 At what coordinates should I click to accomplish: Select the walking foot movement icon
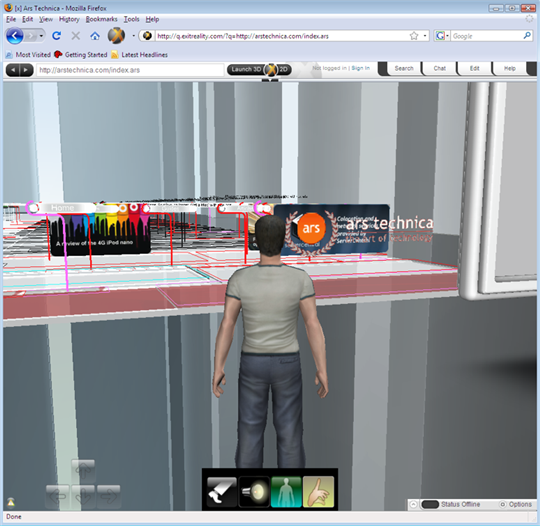(222, 491)
